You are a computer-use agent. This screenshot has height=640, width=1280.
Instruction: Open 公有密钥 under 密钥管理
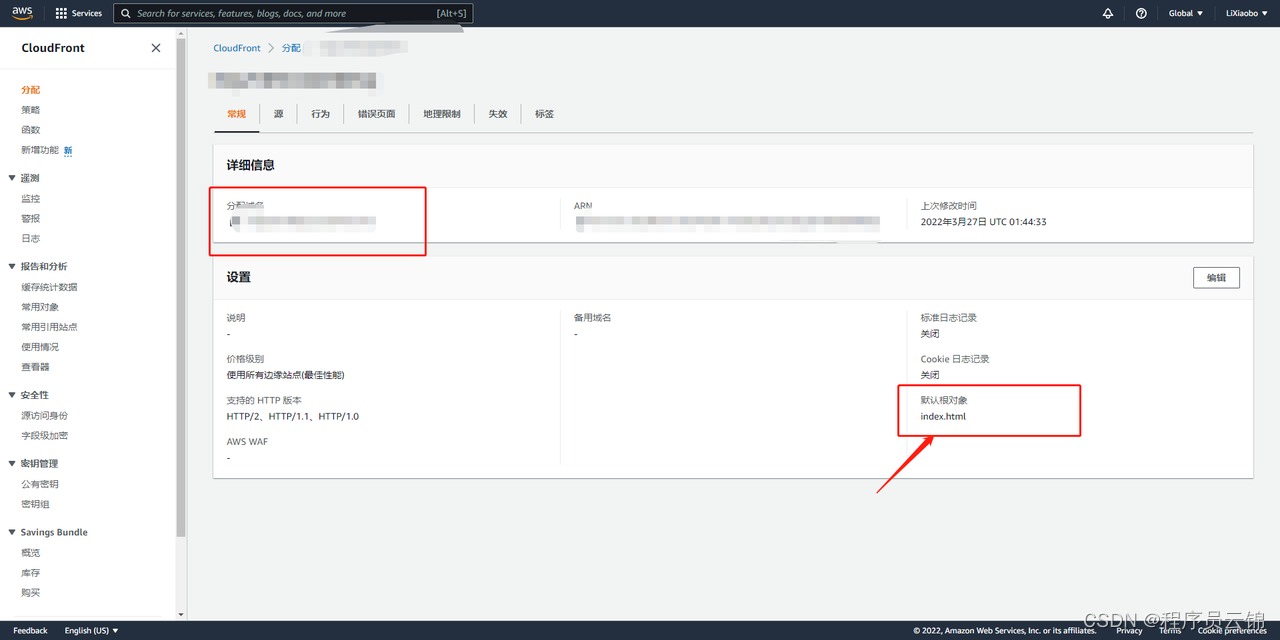(40, 484)
